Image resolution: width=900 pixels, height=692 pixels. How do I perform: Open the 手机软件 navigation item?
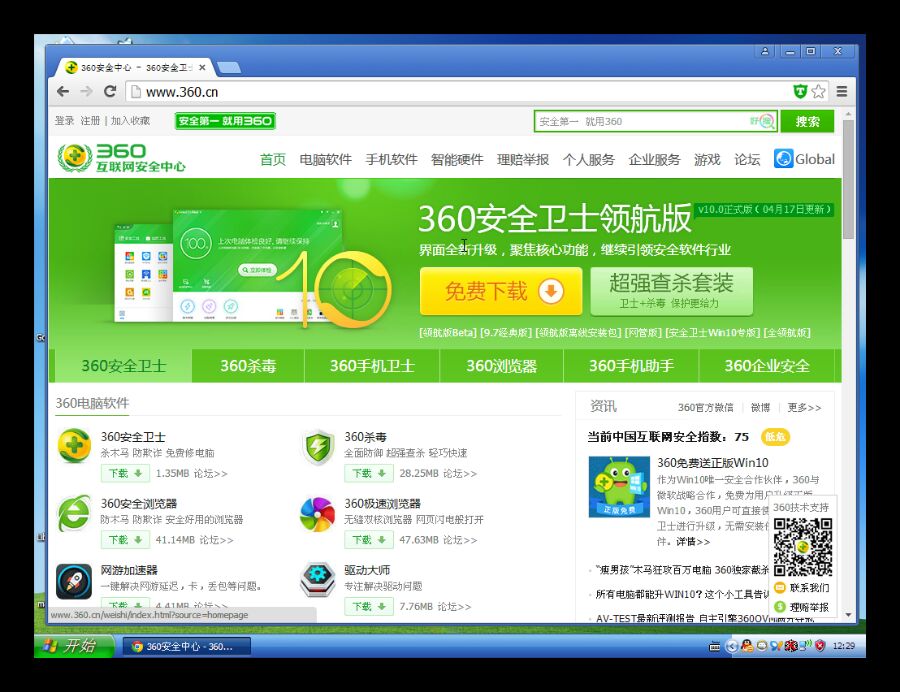[x=391, y=160]
